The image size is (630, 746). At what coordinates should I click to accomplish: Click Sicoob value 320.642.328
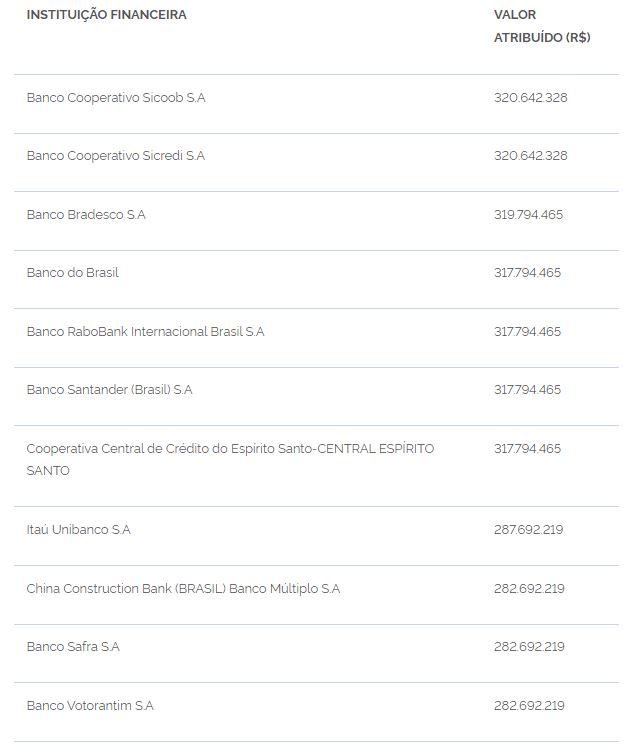(531, 98)
